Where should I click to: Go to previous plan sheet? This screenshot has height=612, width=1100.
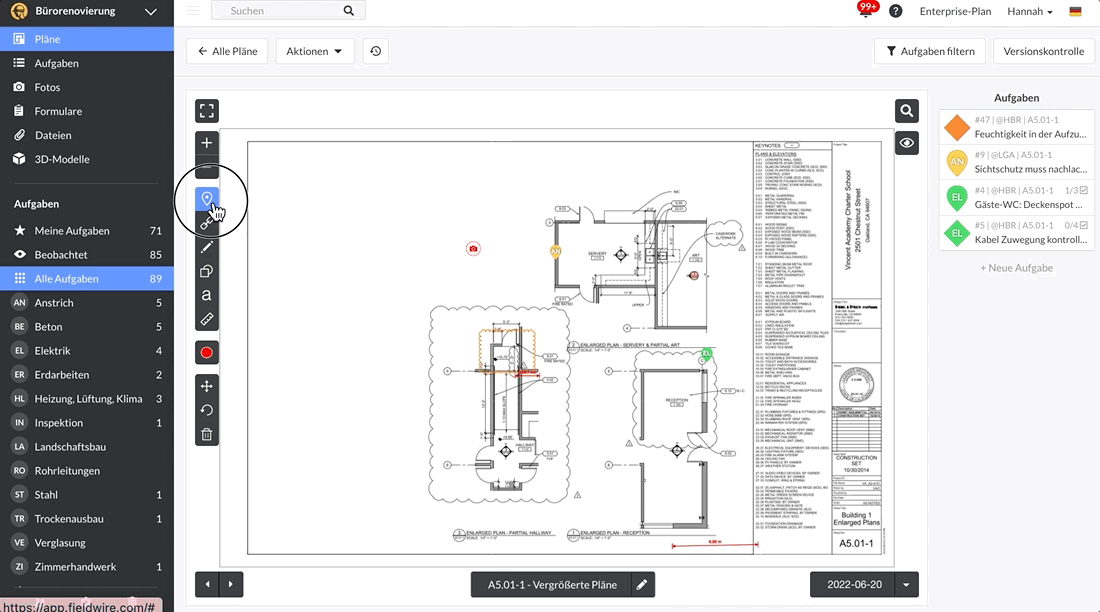[x=207, y=584]
